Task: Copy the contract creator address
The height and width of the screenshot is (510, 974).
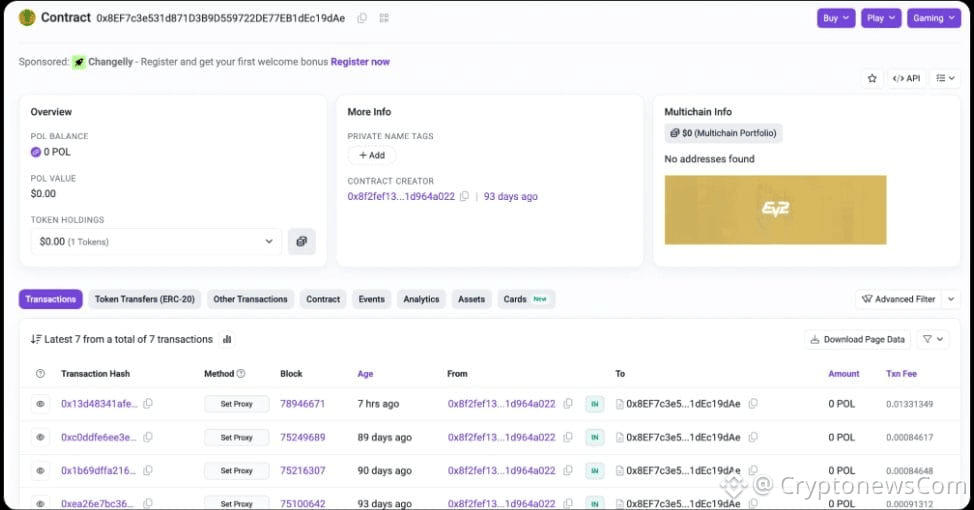Action: [464, 197]
